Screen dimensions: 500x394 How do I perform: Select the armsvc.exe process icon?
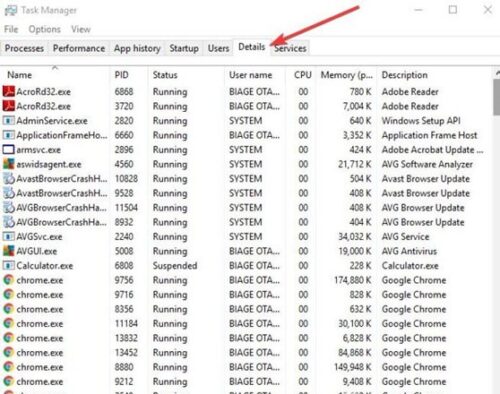tap(9, 150)
